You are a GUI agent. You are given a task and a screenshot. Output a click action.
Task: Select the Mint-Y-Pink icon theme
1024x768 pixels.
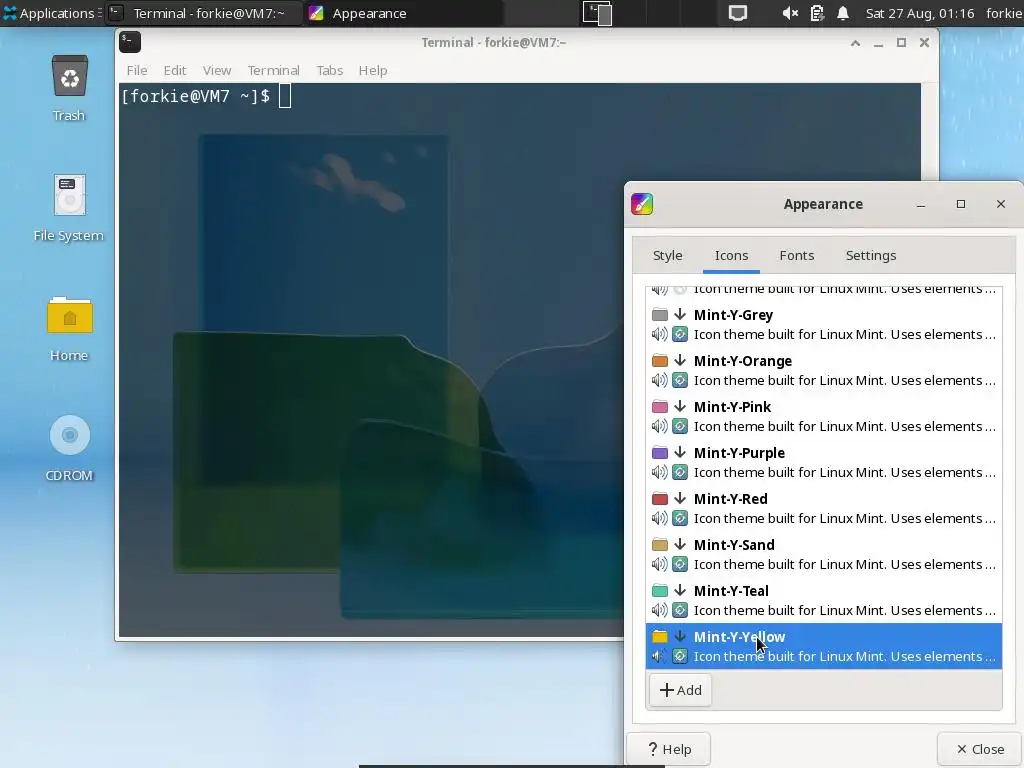pos(824,416)
